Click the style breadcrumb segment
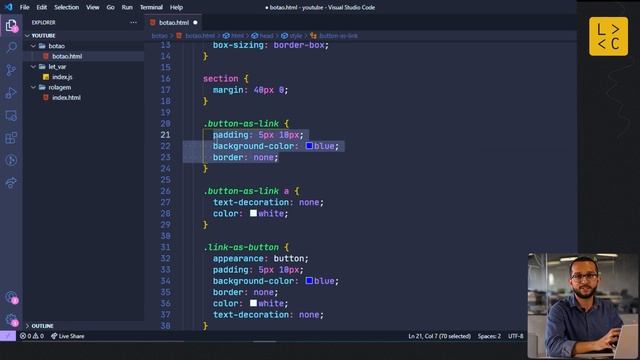The width and height of the screenshot is (640, 360). [292, 36]
